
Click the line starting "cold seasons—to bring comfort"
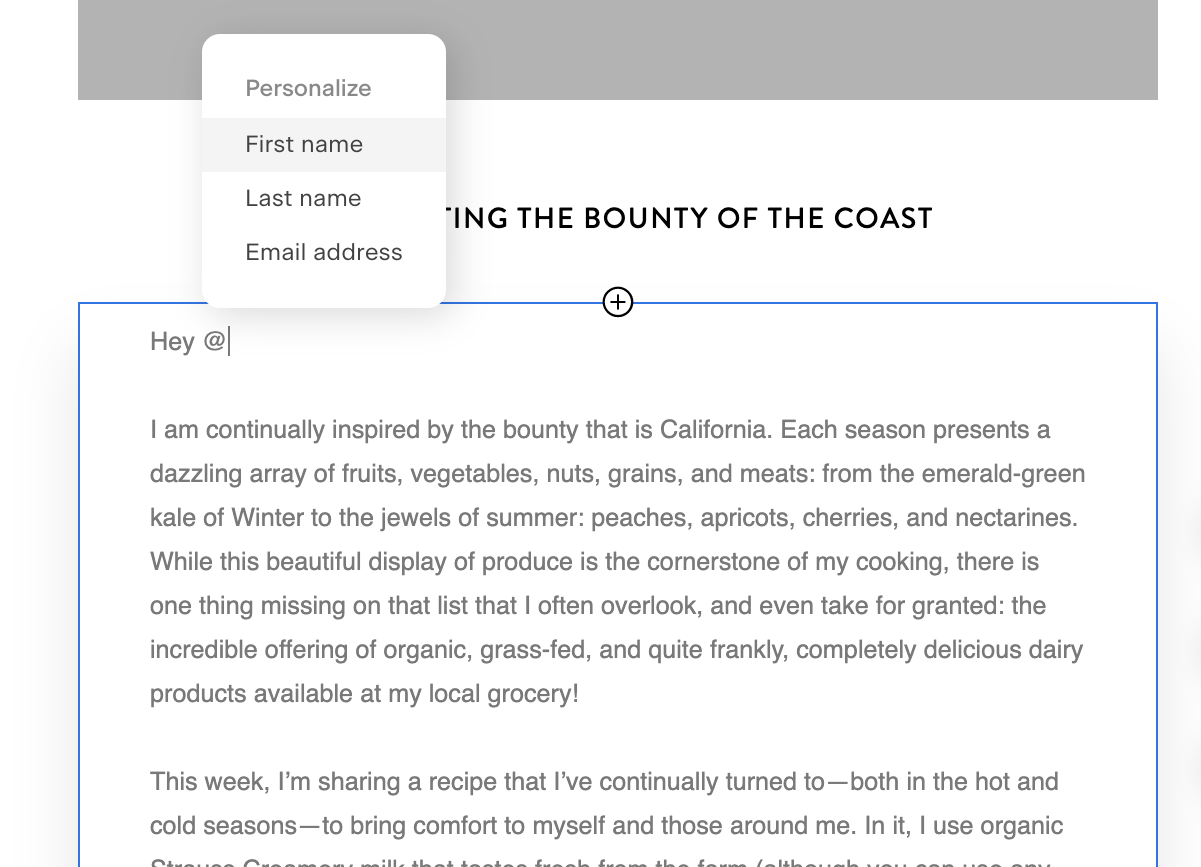click(x=606, y=826)
